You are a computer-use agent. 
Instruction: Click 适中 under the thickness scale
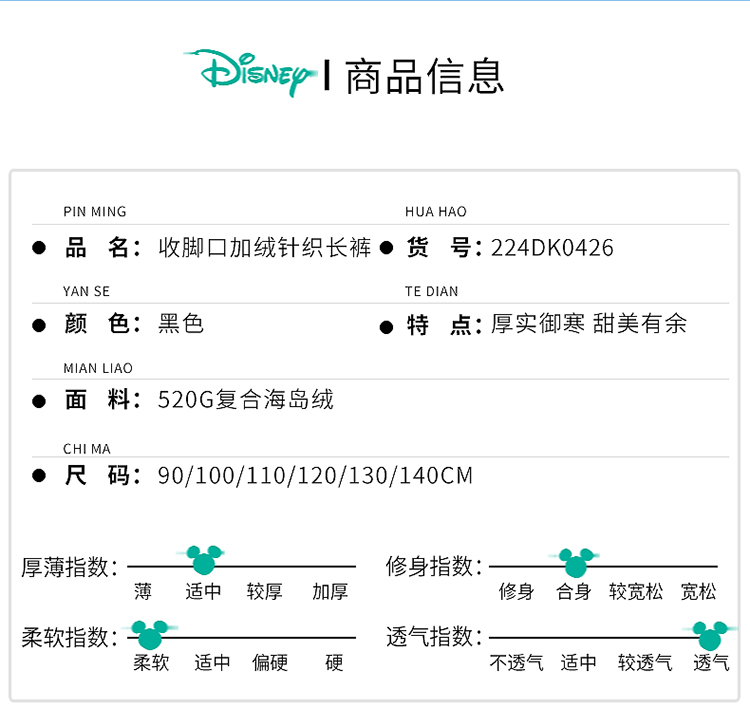[204, 592]
